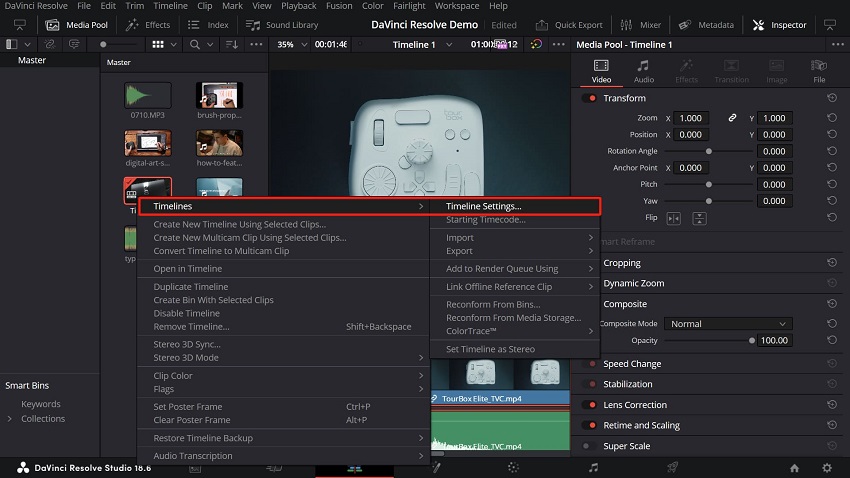Open the Workspace menu
The image size is (850, 478).
(x=456, y=6)
